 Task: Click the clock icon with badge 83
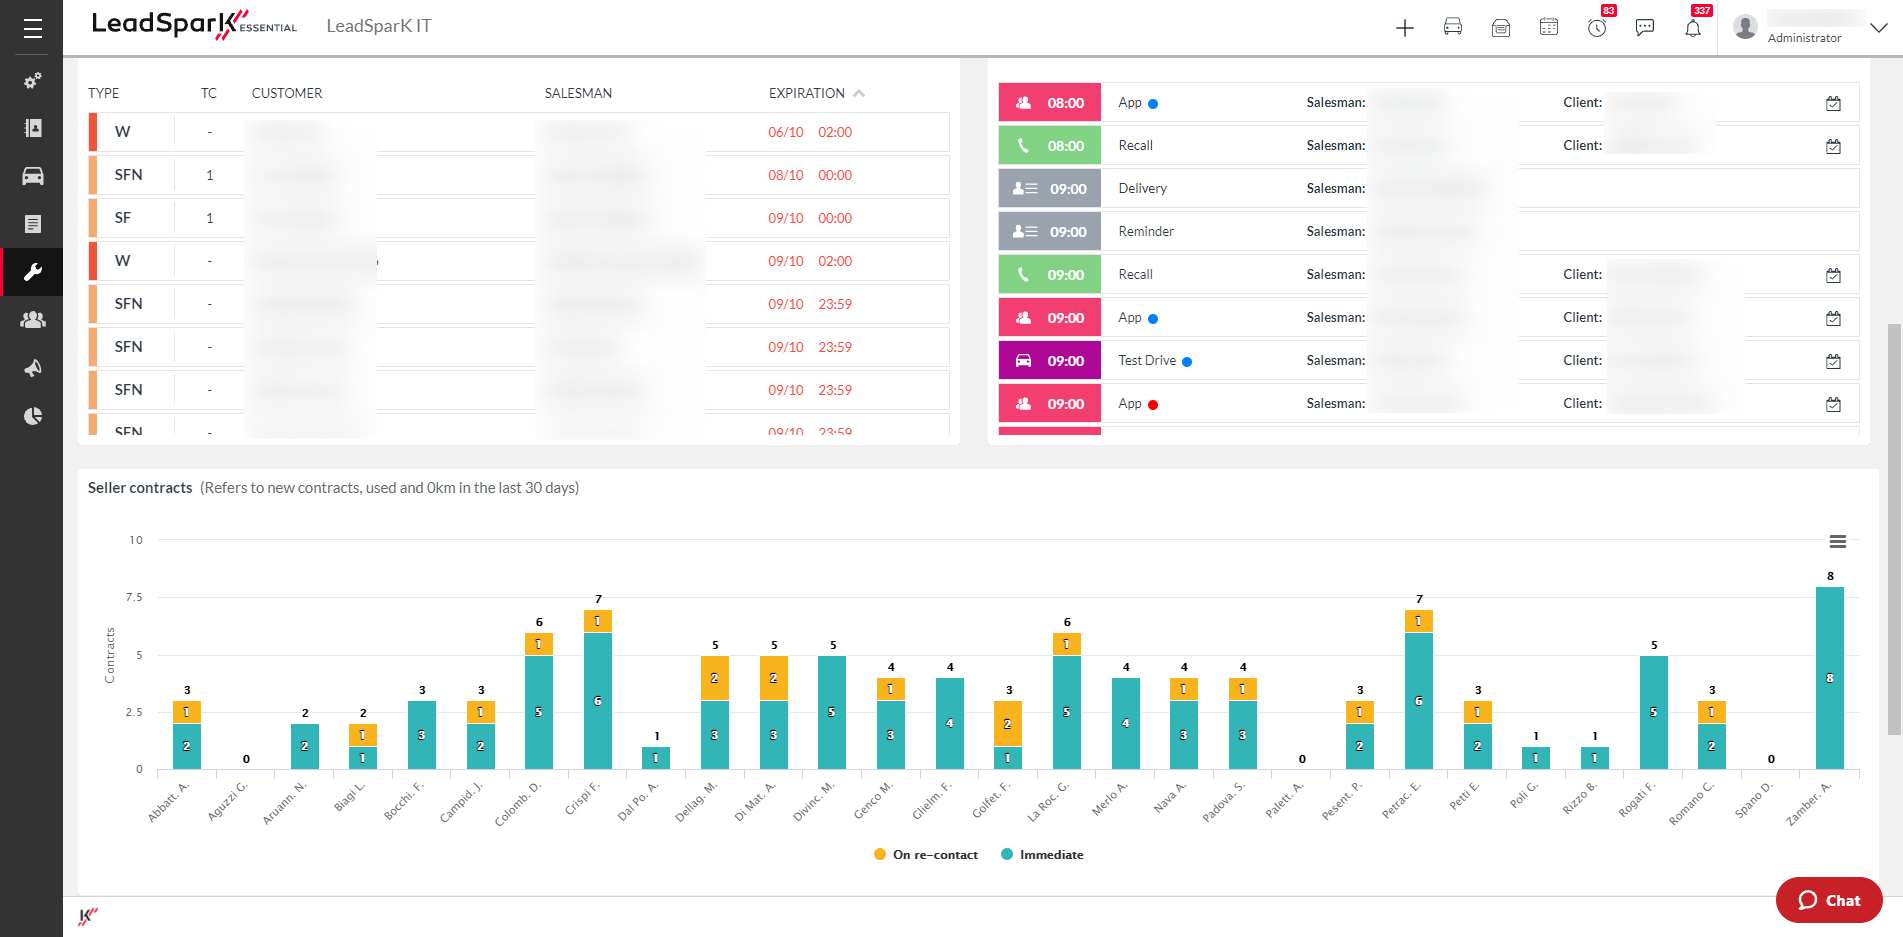pos(1597,28)
